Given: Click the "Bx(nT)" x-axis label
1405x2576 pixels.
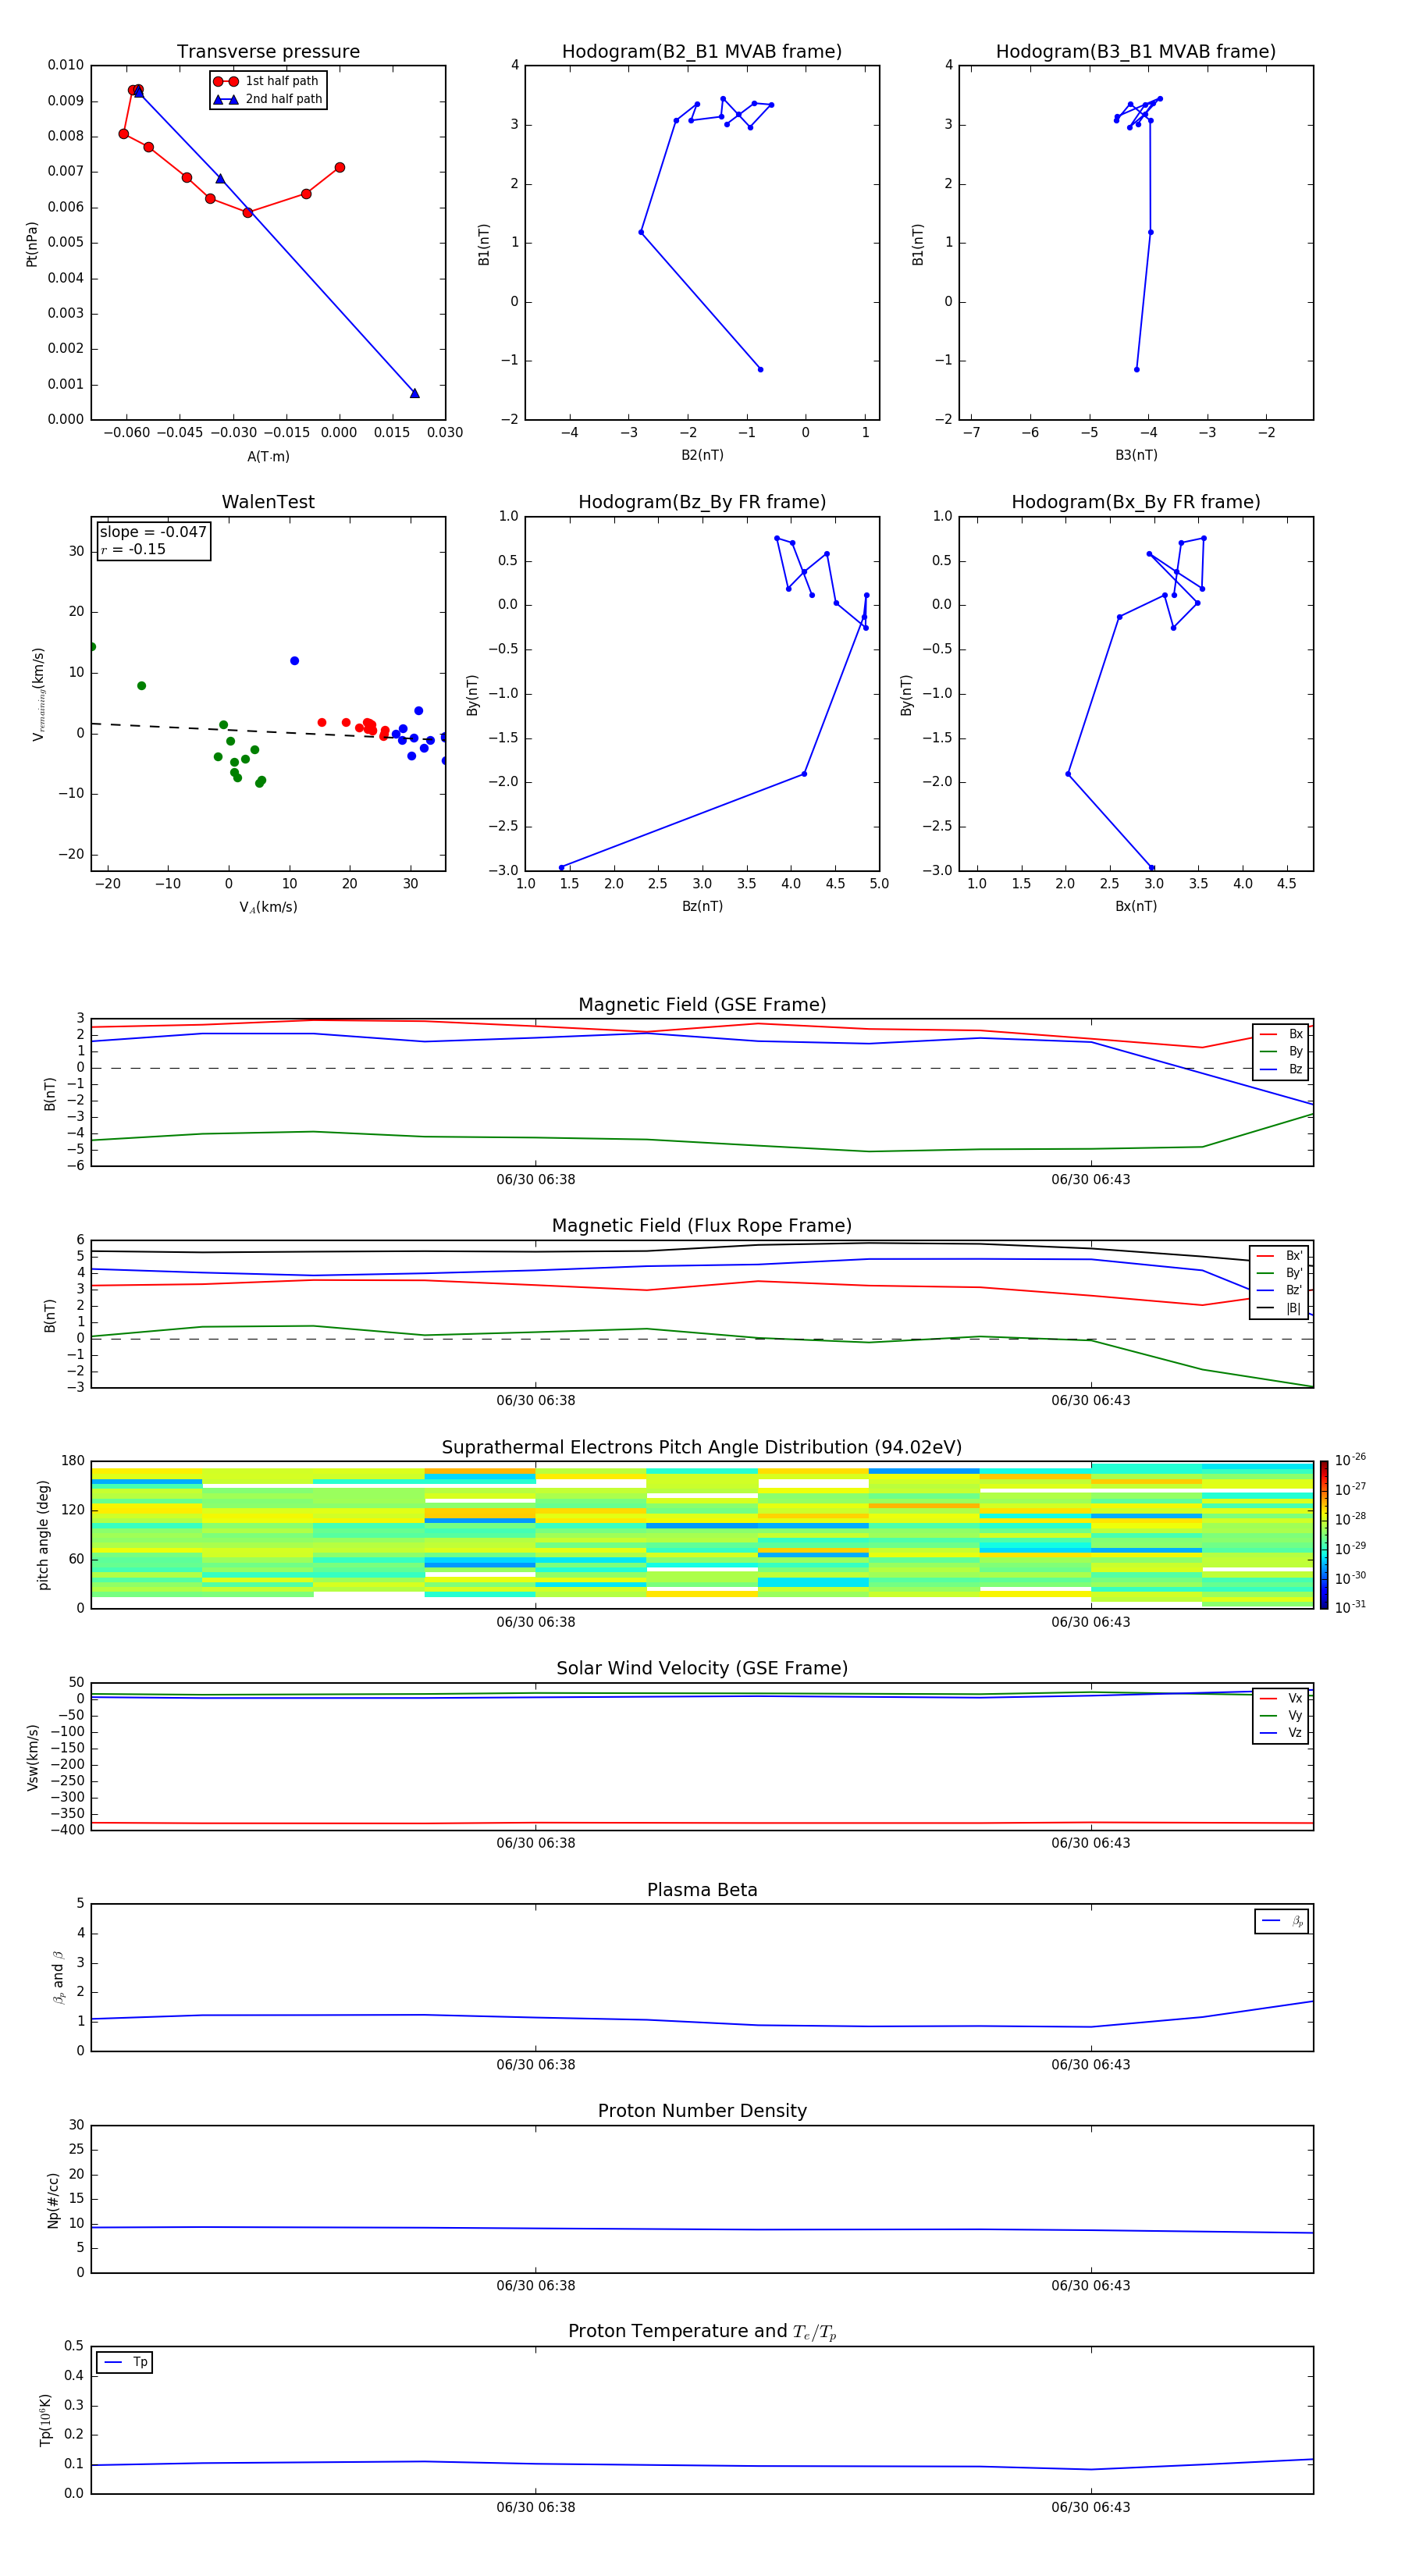Looking at the screenshot, I should point(1136,906).
